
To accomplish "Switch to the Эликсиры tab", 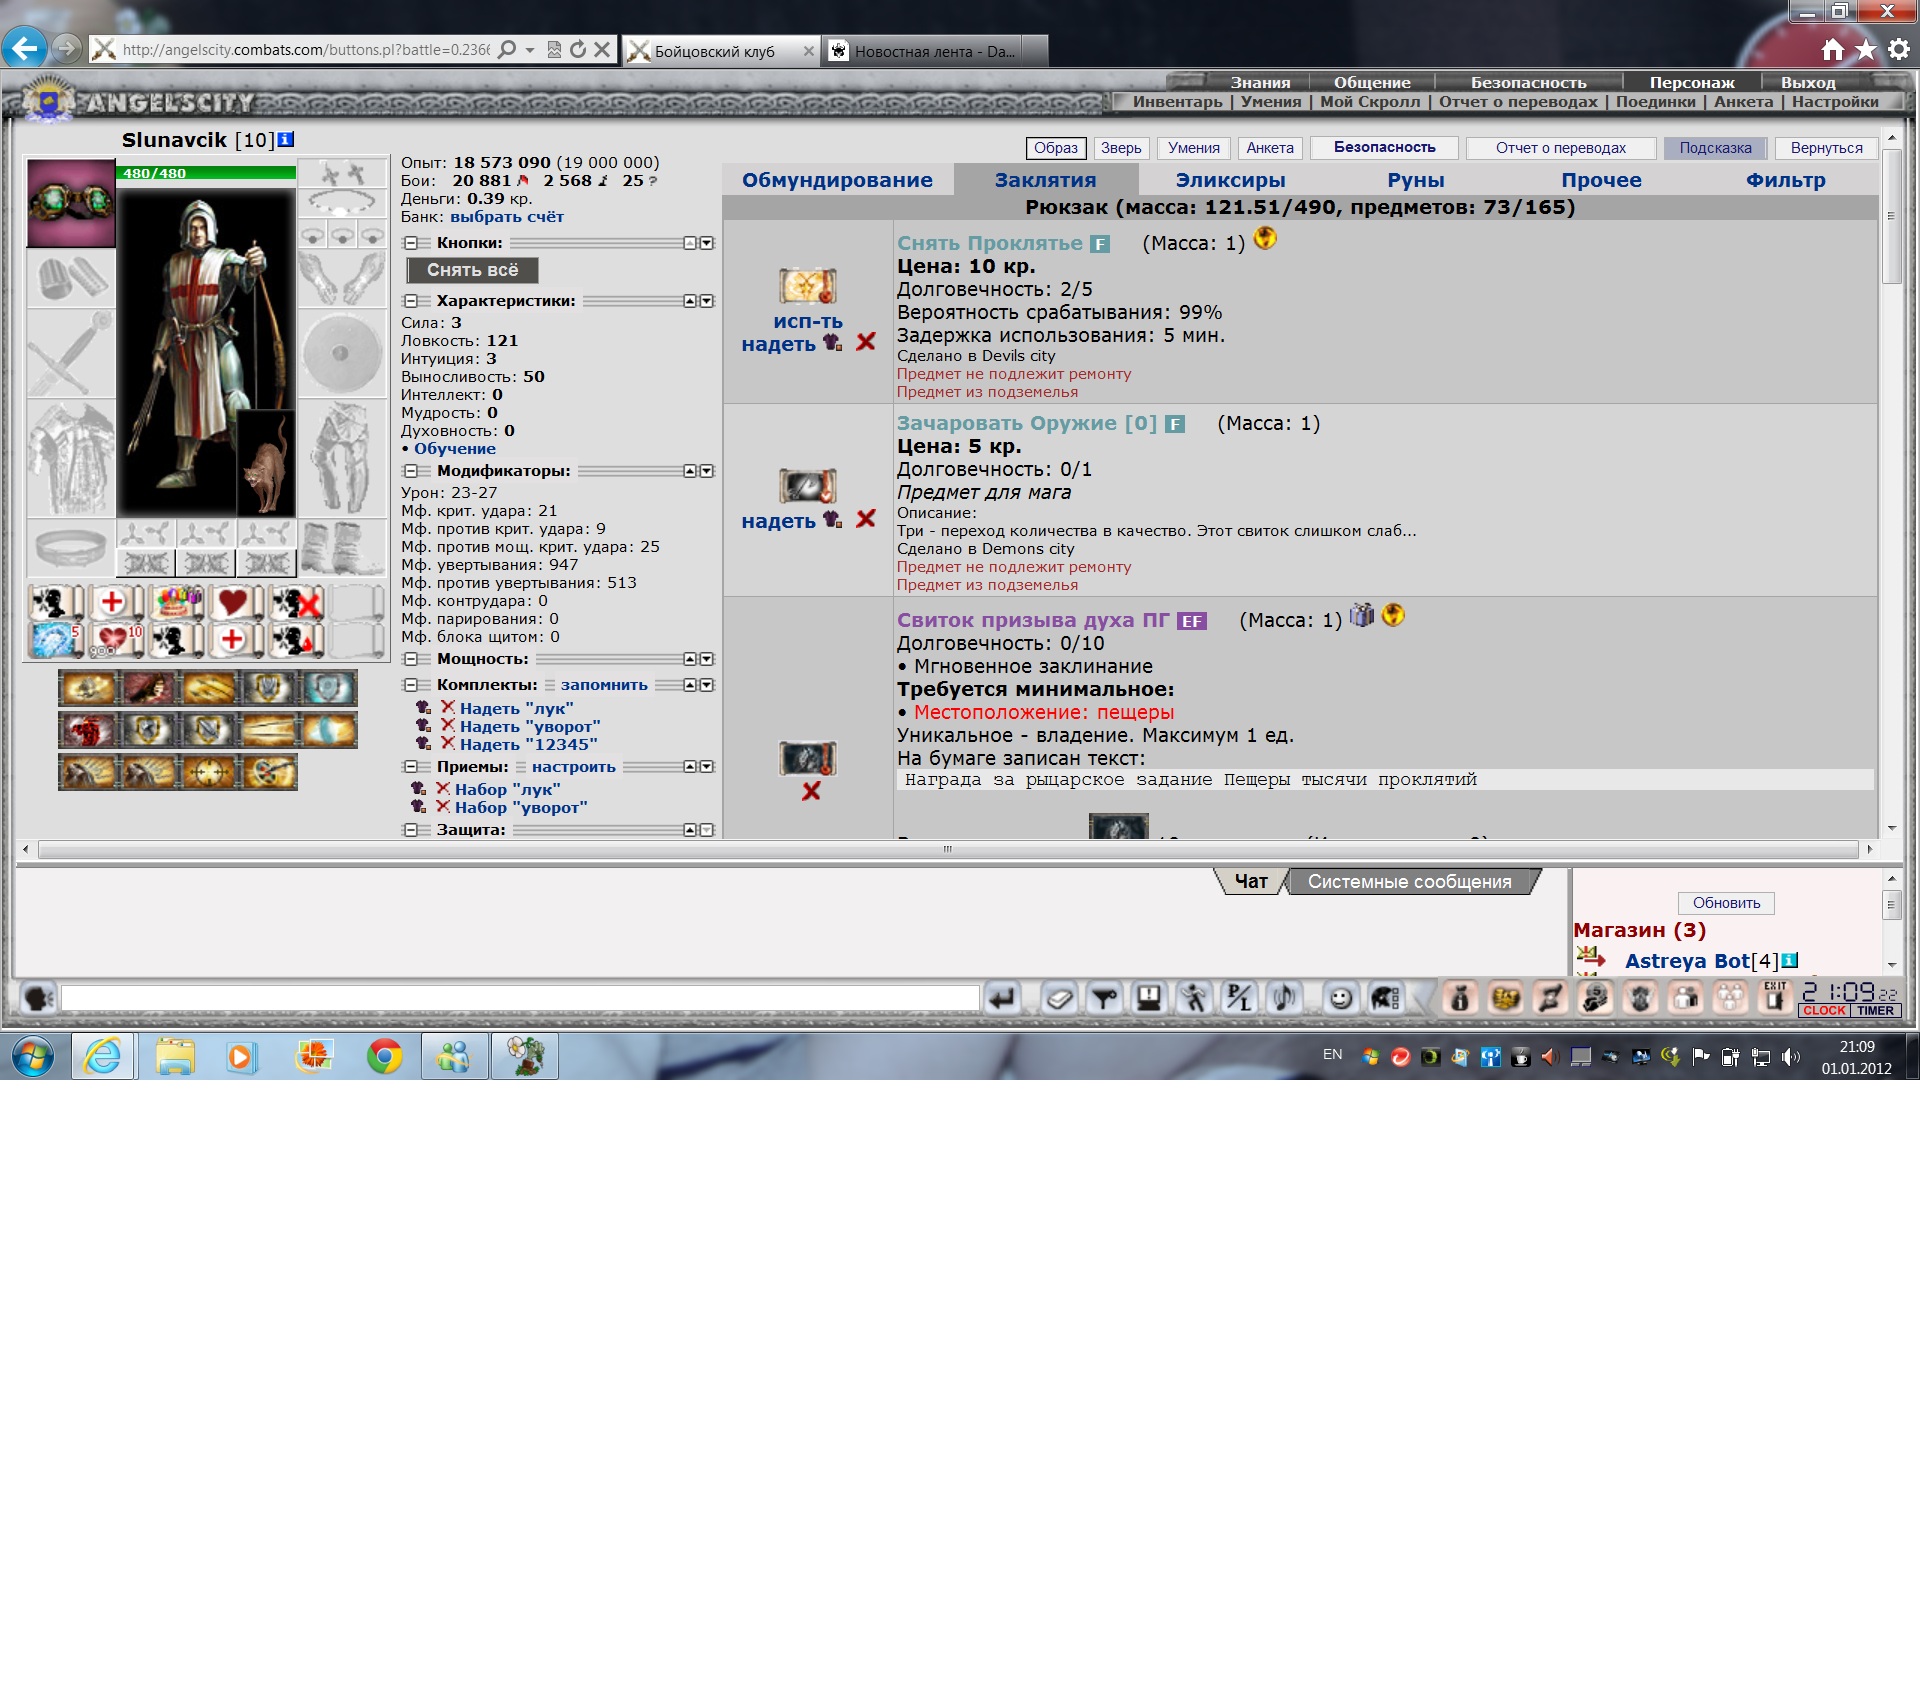I will click(x=1230, y=180).
